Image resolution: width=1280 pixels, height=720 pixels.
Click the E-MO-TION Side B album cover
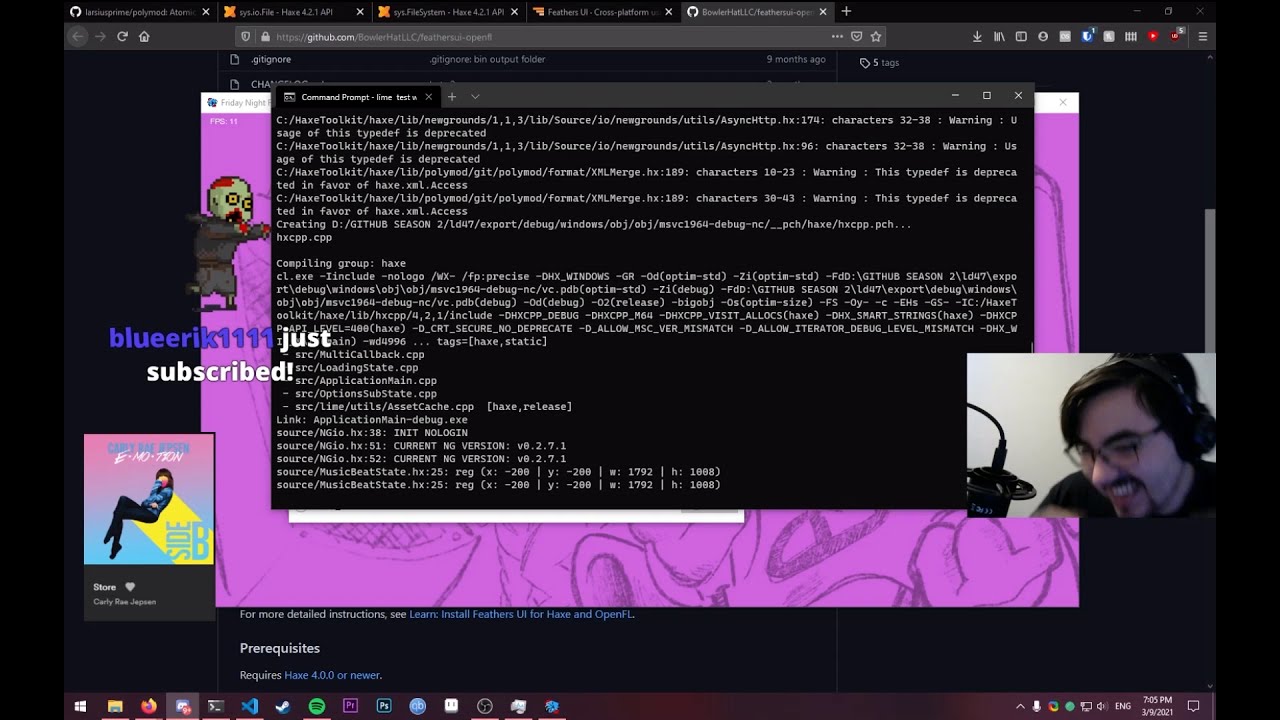click(149, 499)
